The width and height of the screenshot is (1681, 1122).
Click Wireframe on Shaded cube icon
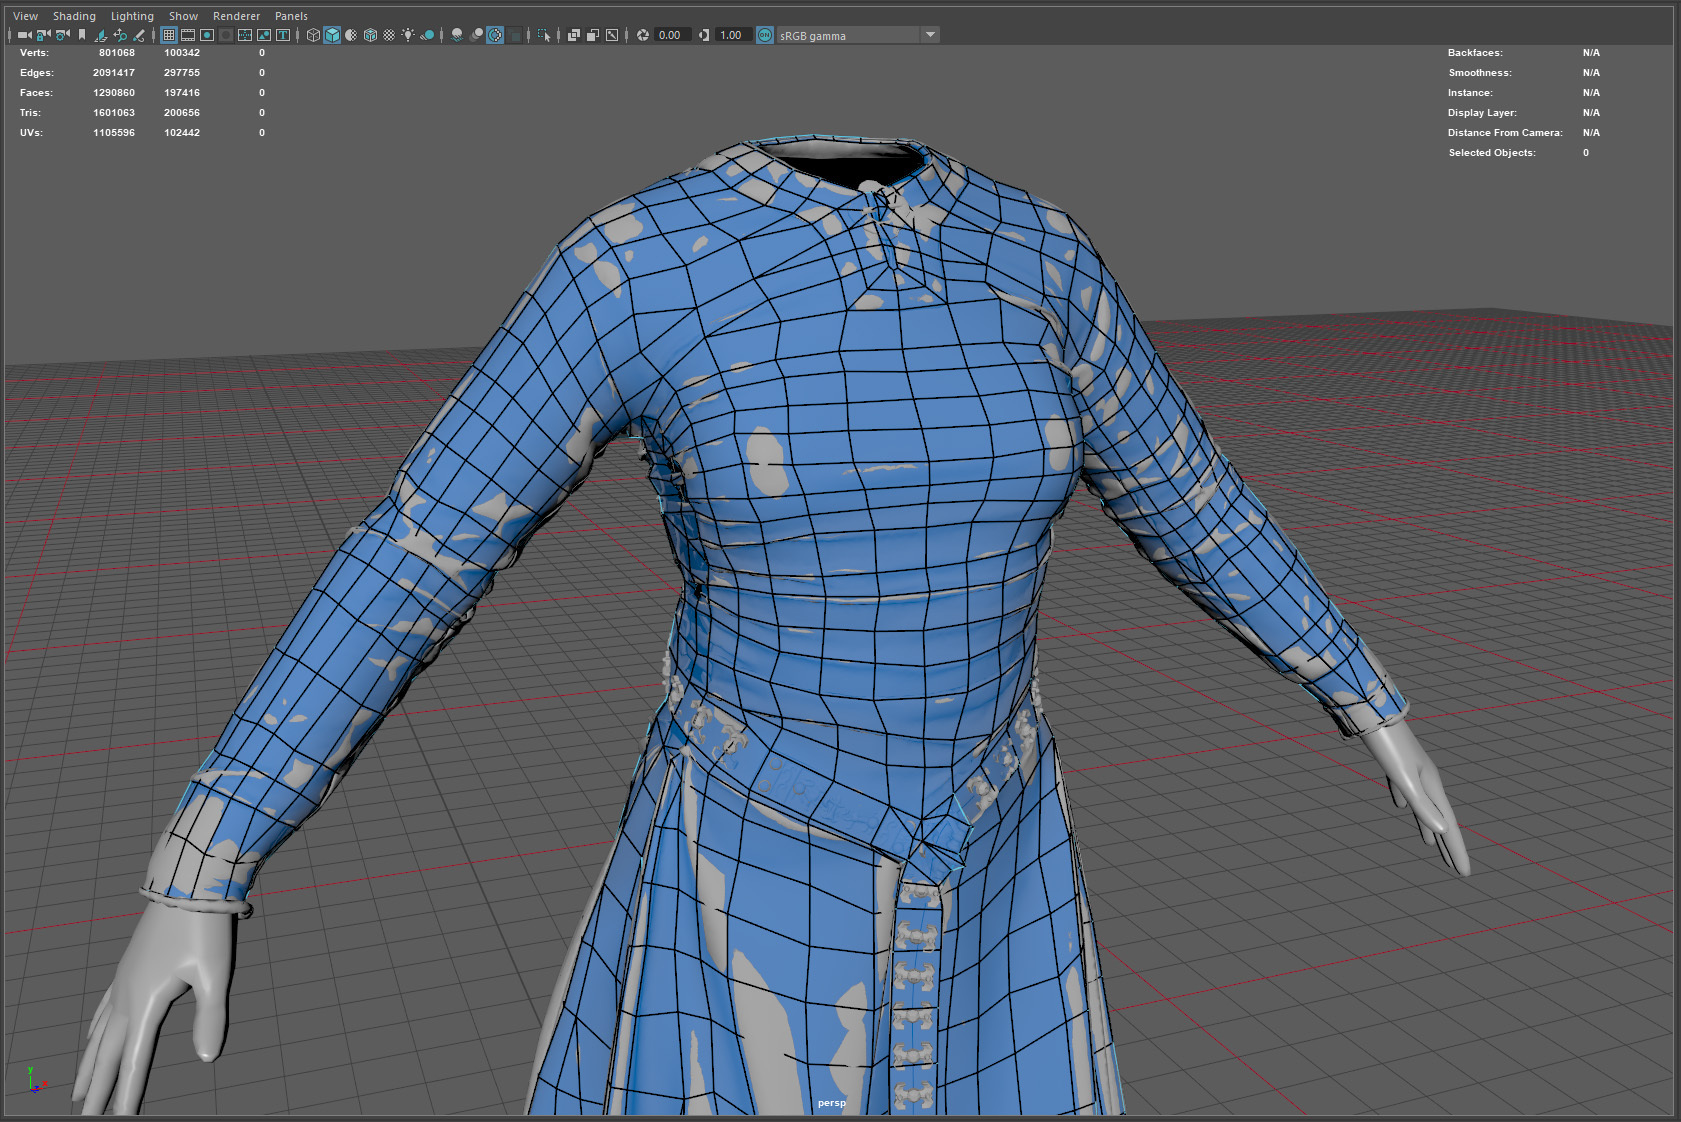[x=370, y=35]
